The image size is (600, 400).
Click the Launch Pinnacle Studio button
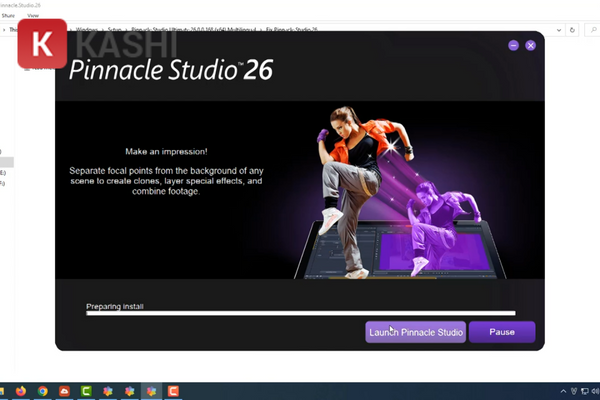click(x=416, y=332)
